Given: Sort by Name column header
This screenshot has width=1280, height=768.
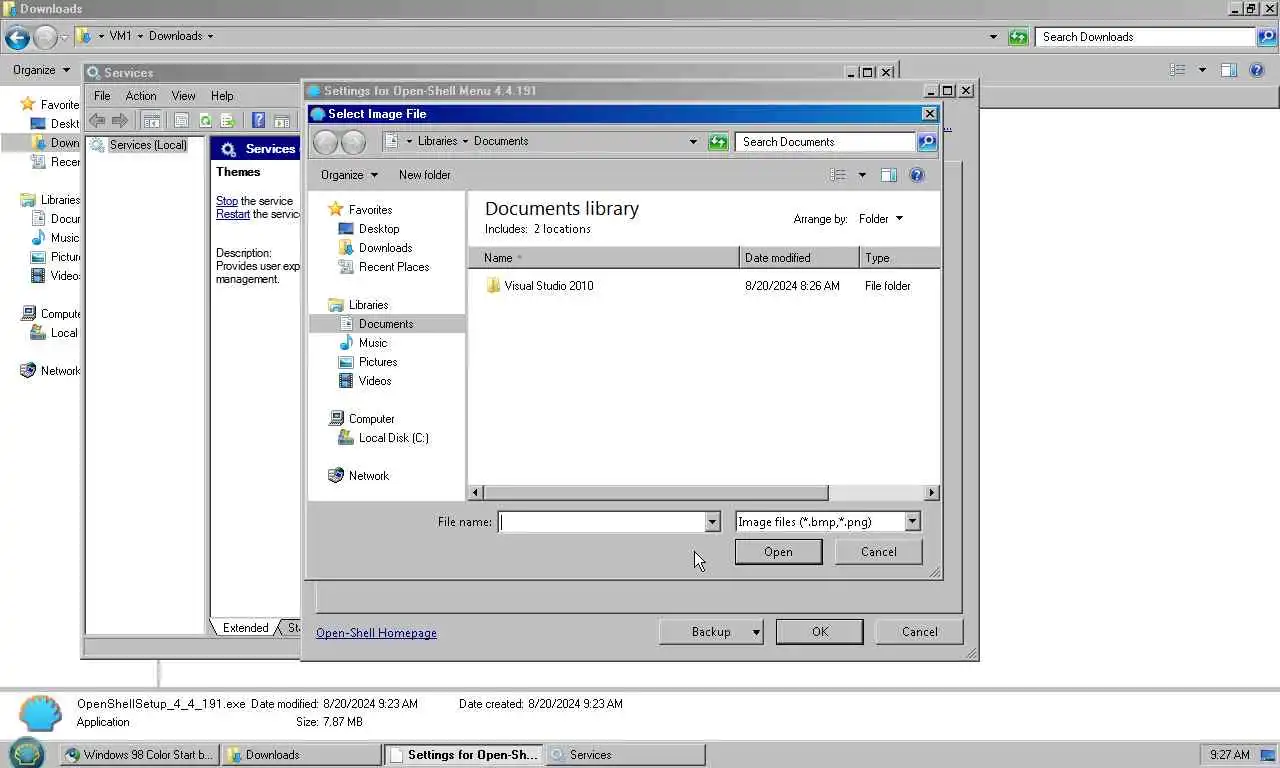Looking at the screenshot, I should [x=603, y=258].
